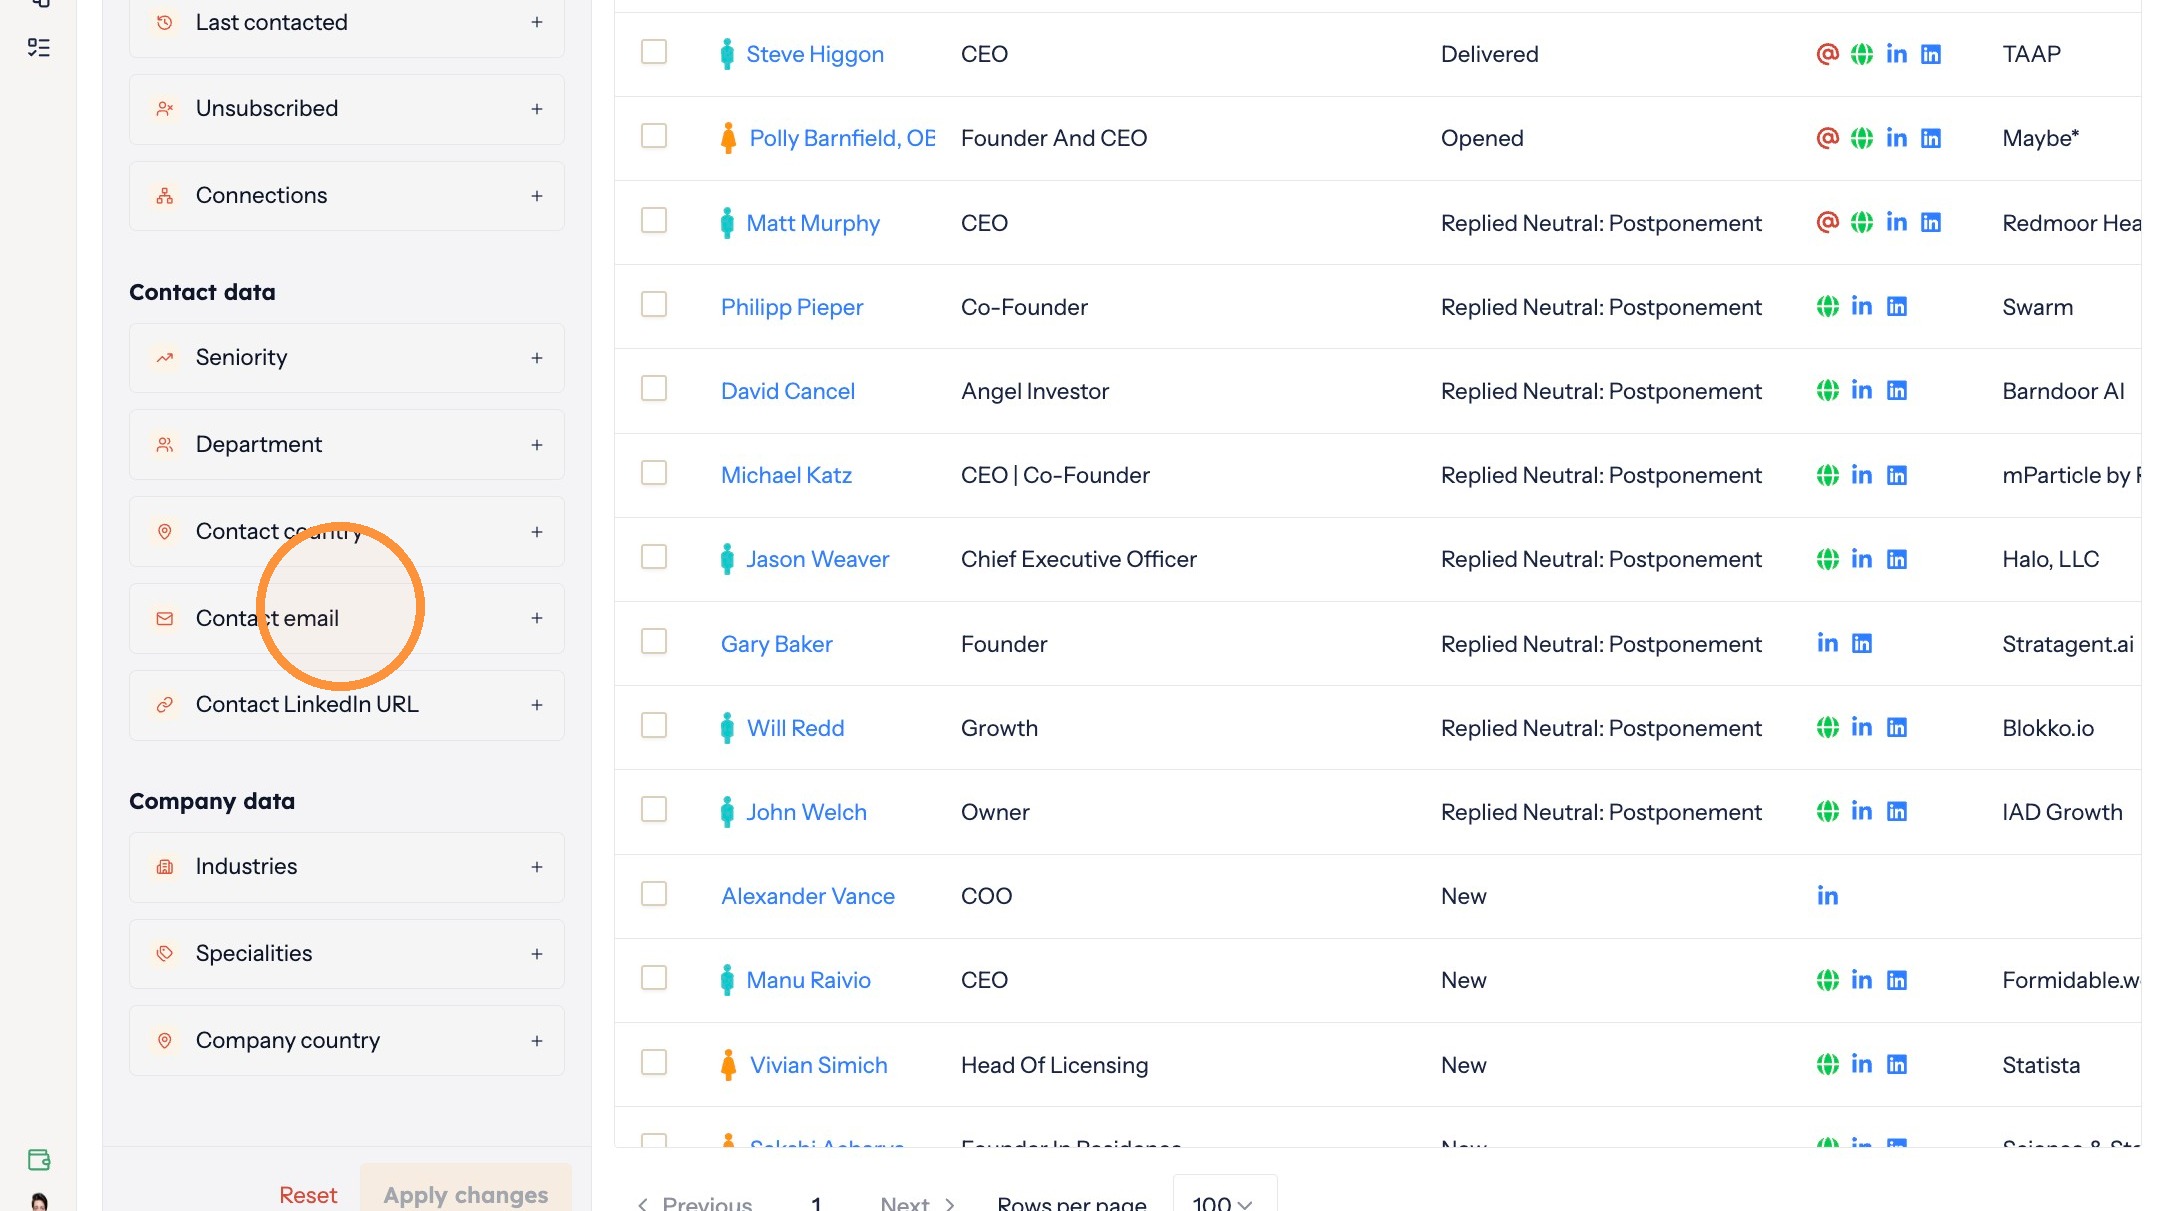Check the box for Steve Higgon
Image resolution: width=2168 pixels, height=1211 pixels.
(x=654, y=51)
